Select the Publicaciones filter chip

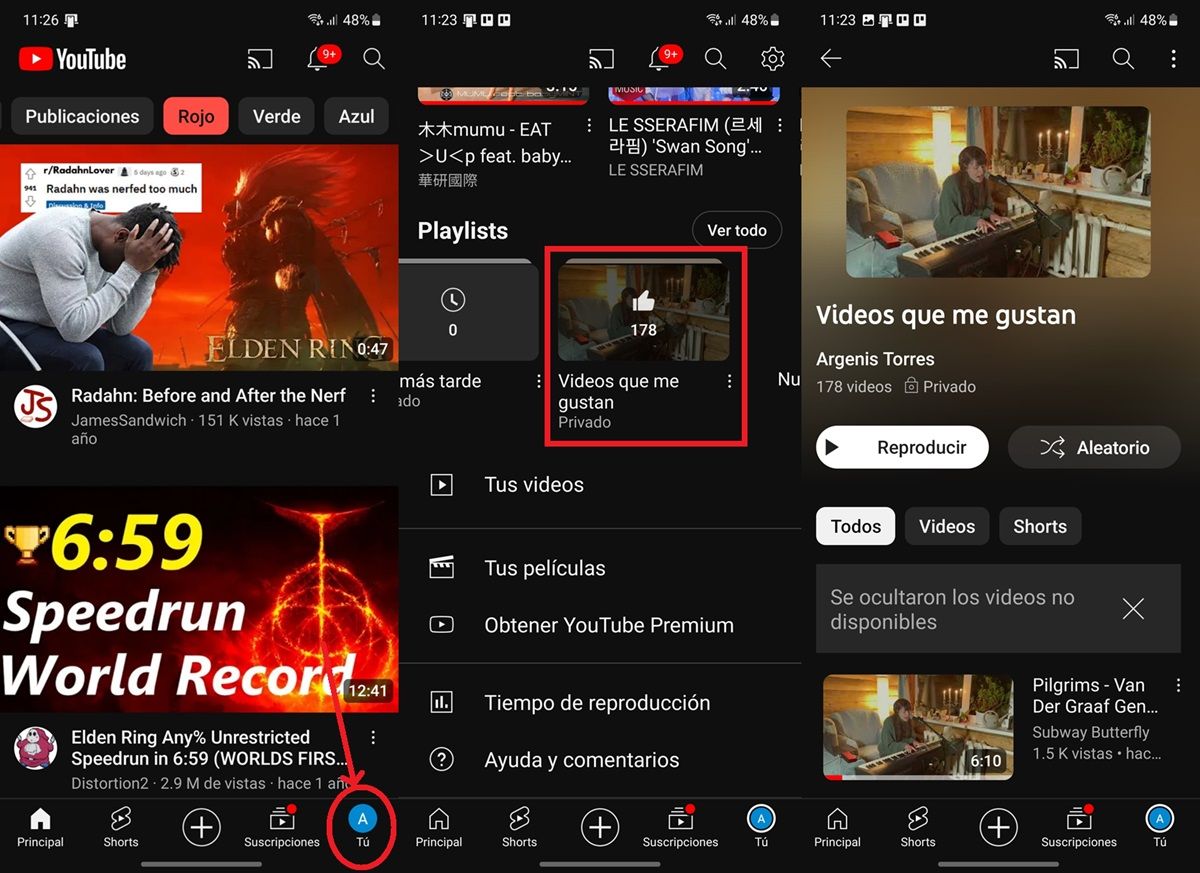(x=82, y=116)
